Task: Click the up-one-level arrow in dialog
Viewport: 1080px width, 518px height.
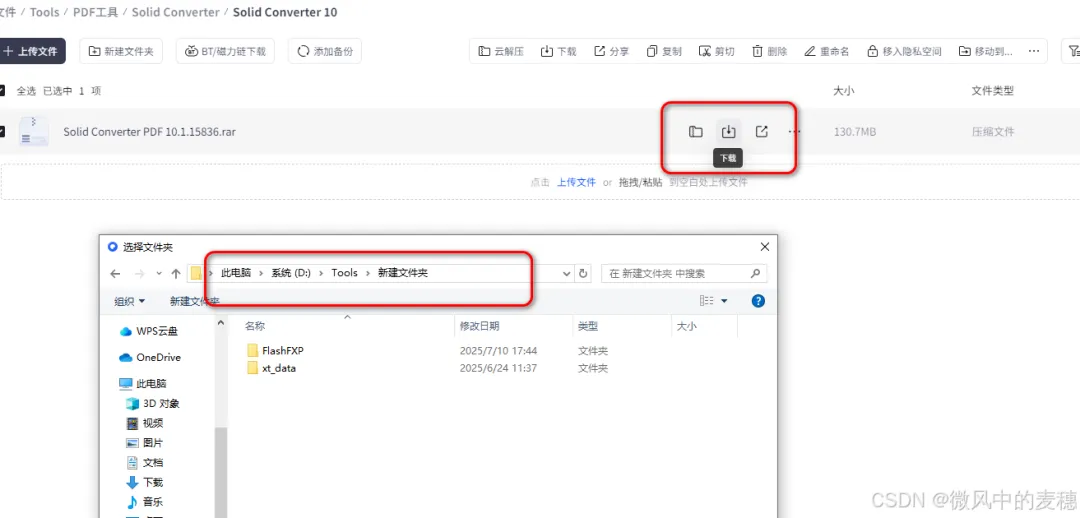Action: (x=176, y=273)
